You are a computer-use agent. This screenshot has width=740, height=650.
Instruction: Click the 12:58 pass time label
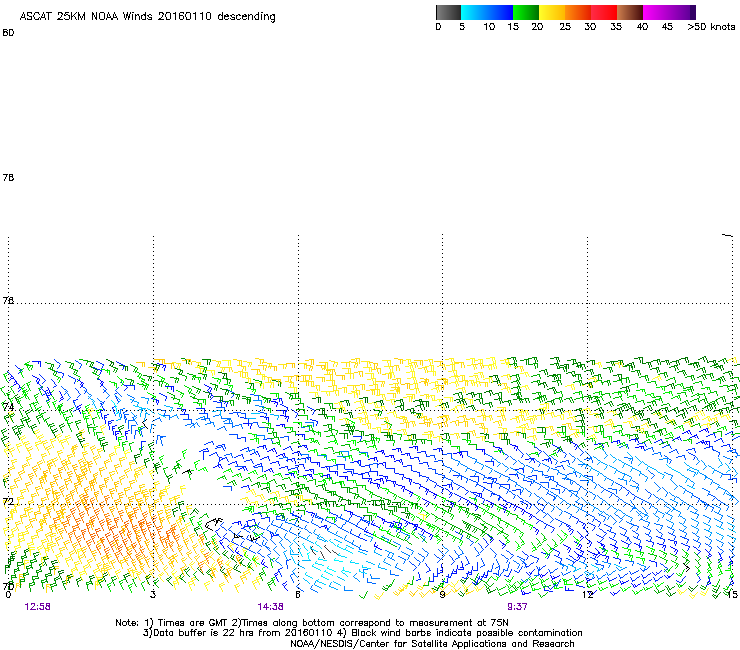[38, 606]
